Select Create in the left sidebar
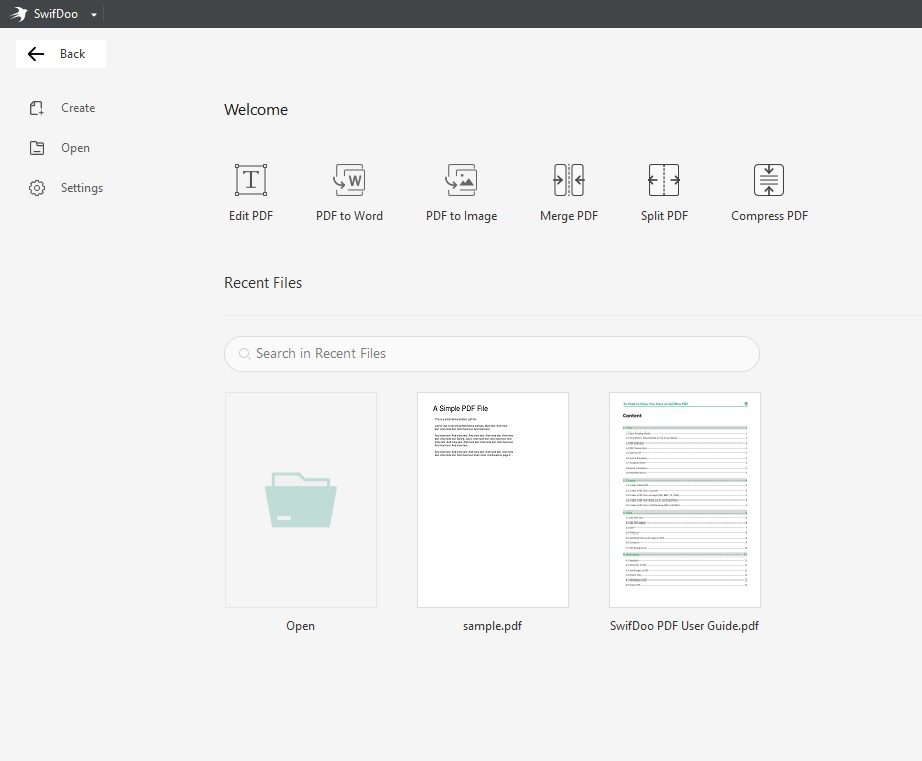 click(62, 108)
